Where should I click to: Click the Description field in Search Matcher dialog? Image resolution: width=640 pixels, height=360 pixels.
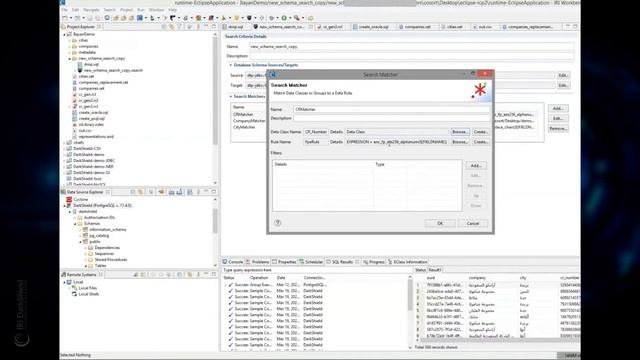click(391, 118)
